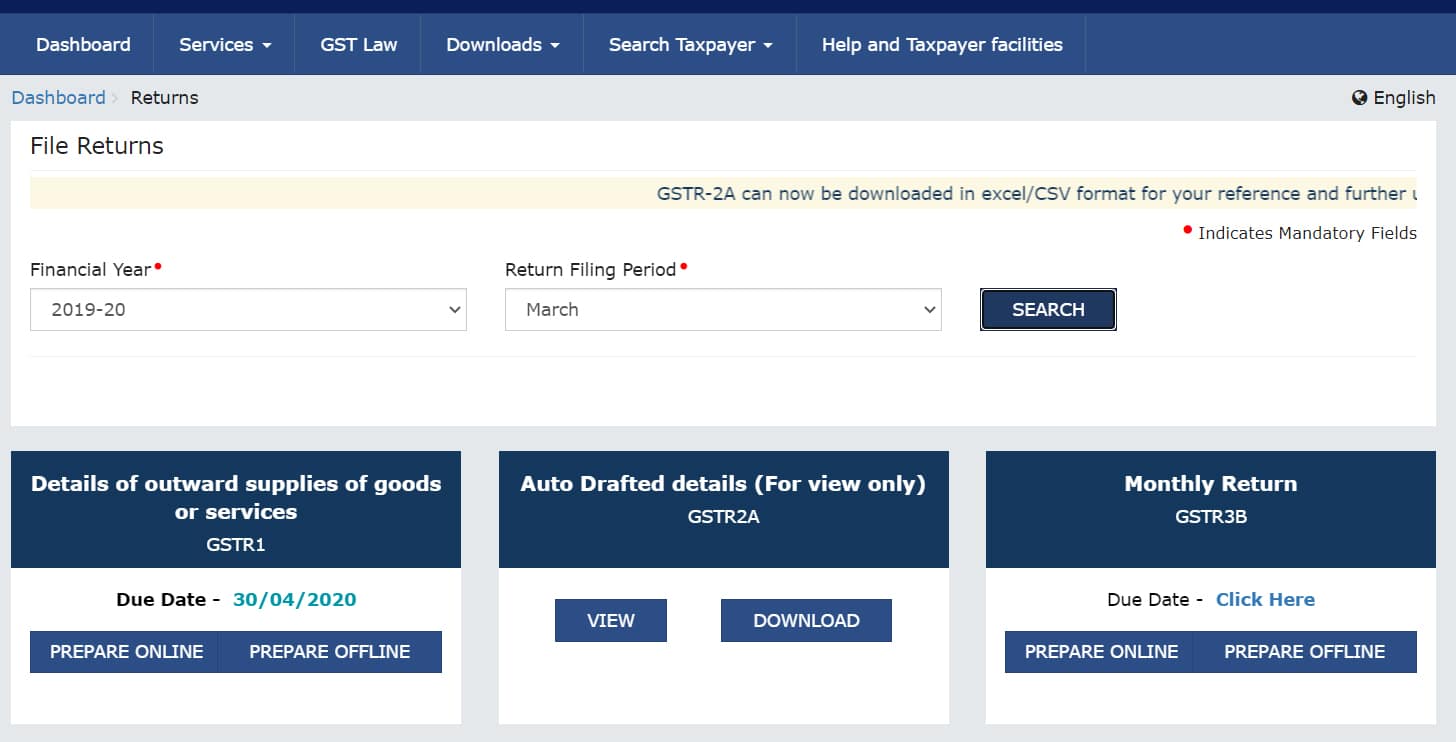Click DOWNLOAD for GSTR2A
Image resolution: width=1456 pixels, height=742 pixels.
click(806, 620)
